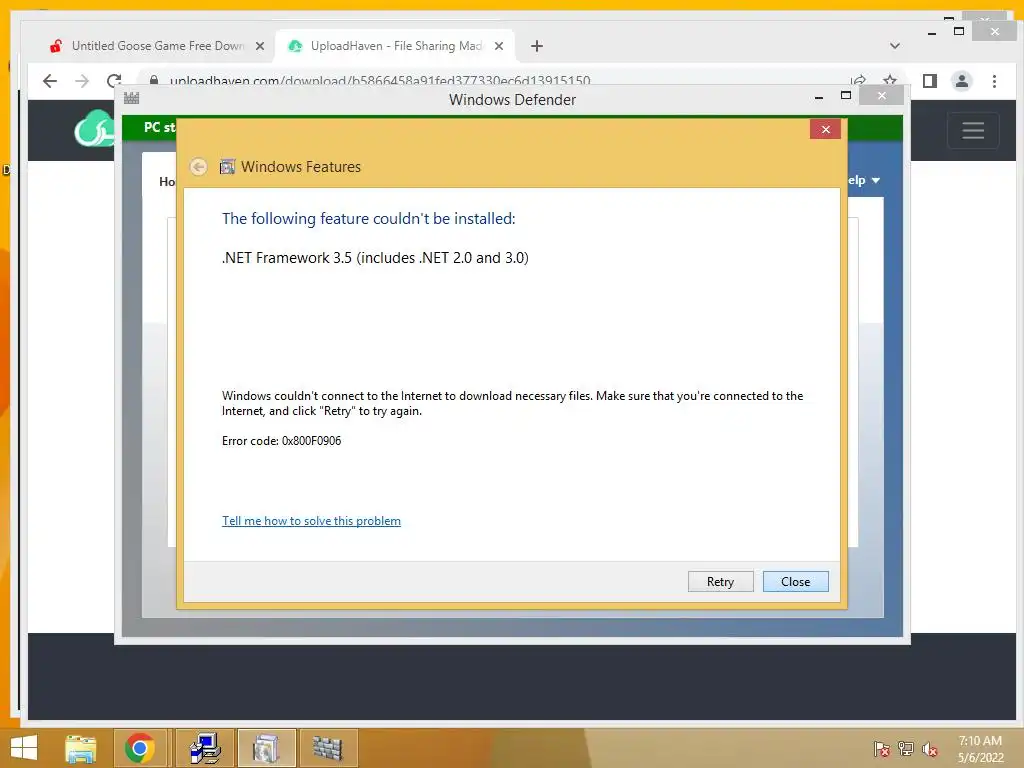Click '.NET Framework 3.5' feature text
Viewport: 1024px width, 768px height.
click(x=376, y=258)
